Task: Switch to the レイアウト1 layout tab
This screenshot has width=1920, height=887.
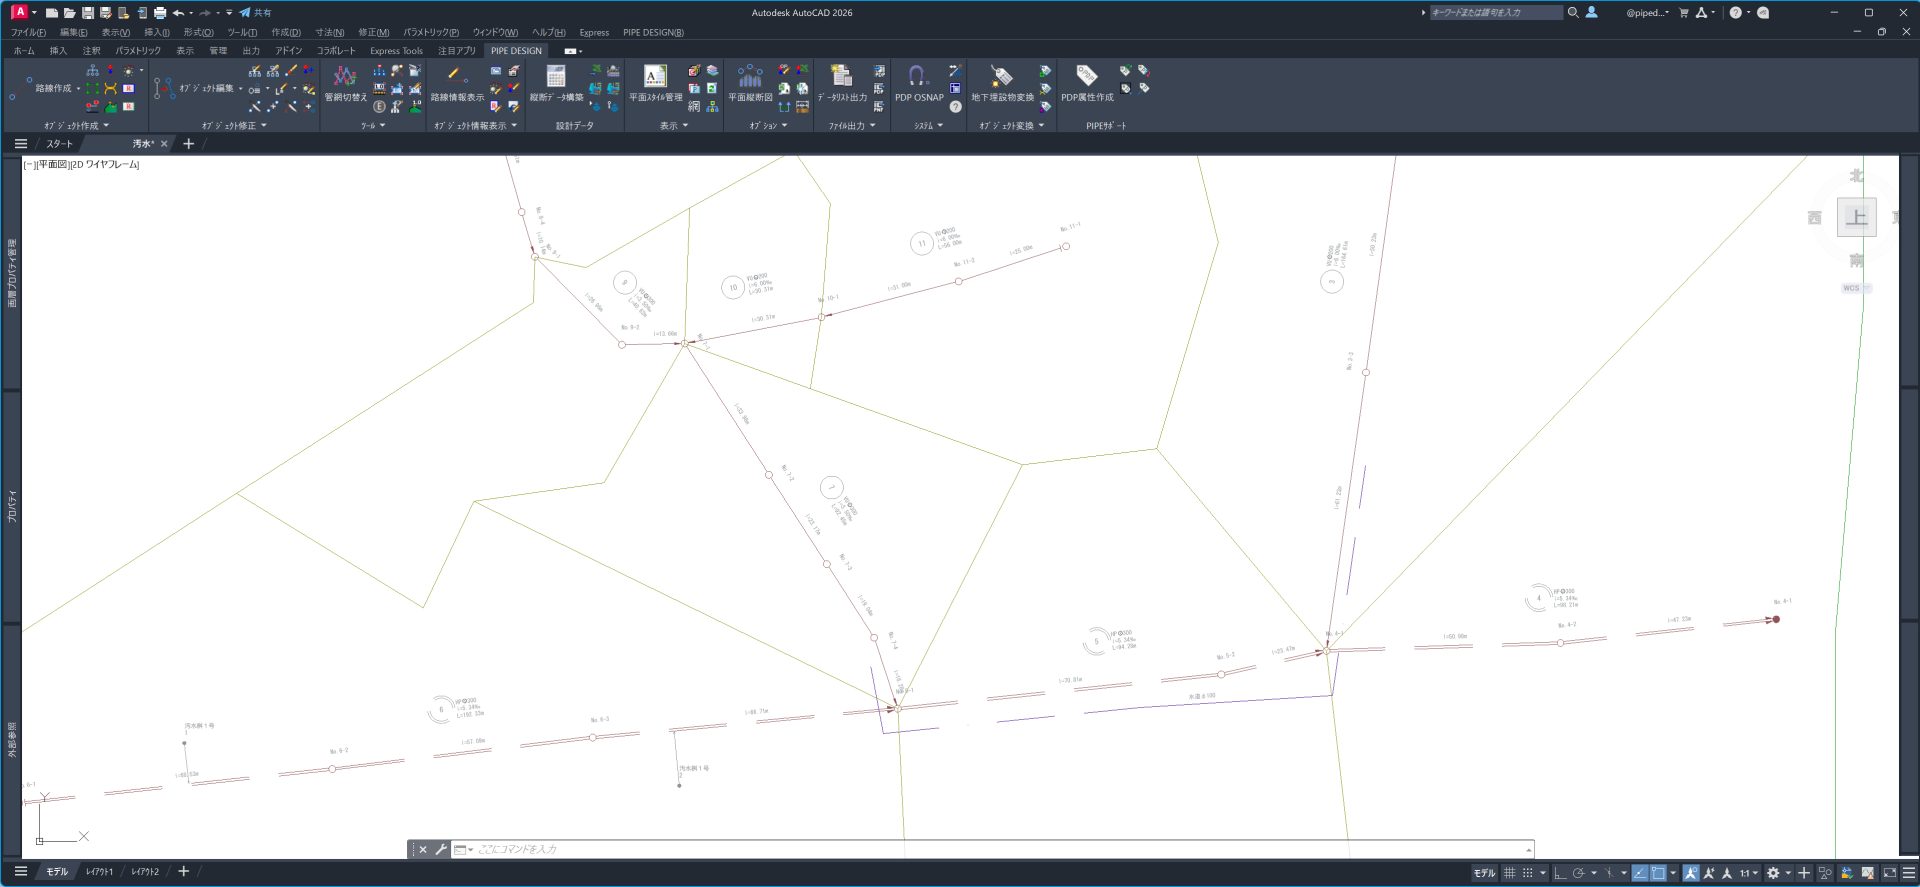Action: (100, 872)
